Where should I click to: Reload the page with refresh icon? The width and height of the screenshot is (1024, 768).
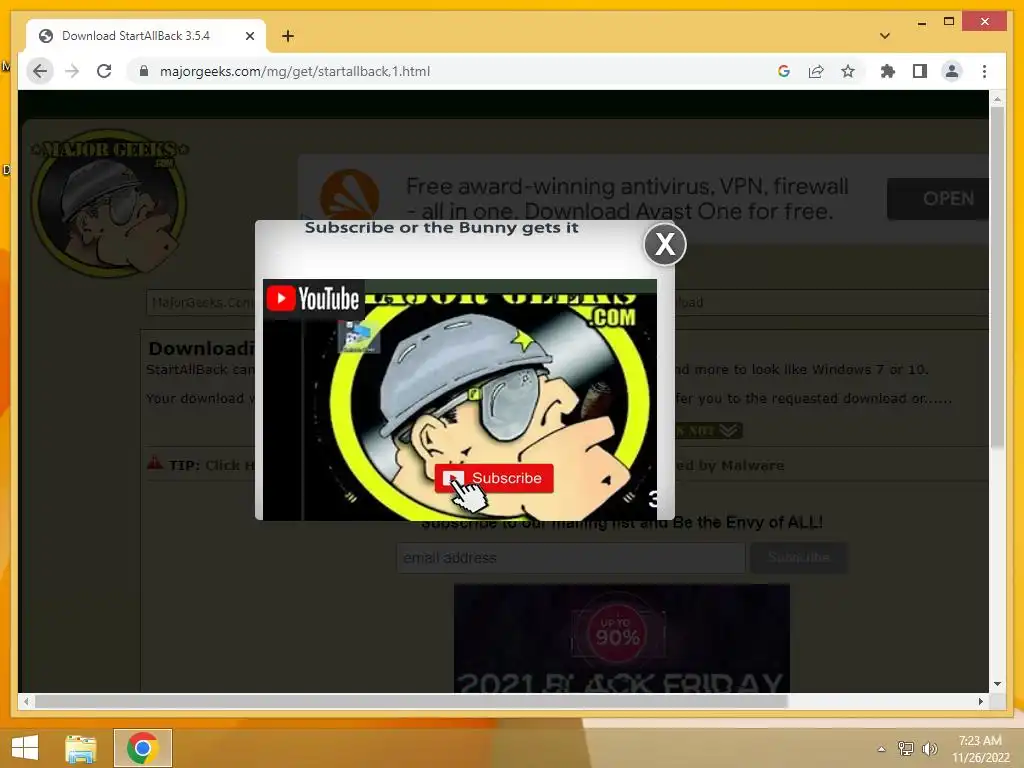[104, 71]
